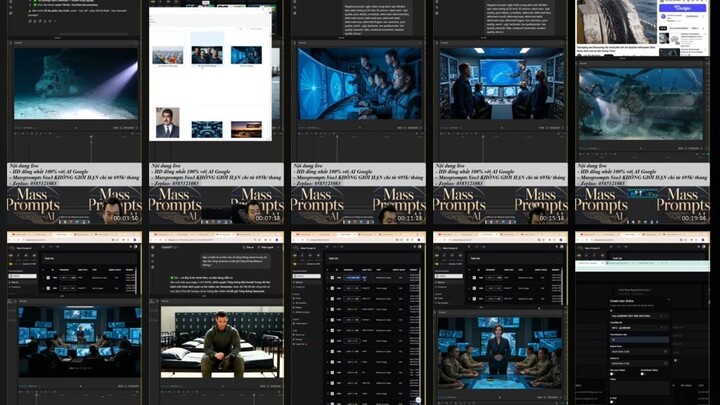Open the sunken helicopter wreck preview at 00:19:06
This screenshot has width=720, height=405.
(641, 104)
